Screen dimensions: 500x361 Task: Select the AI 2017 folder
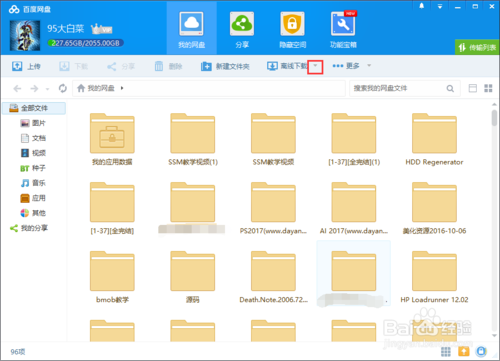click(354, 208)
